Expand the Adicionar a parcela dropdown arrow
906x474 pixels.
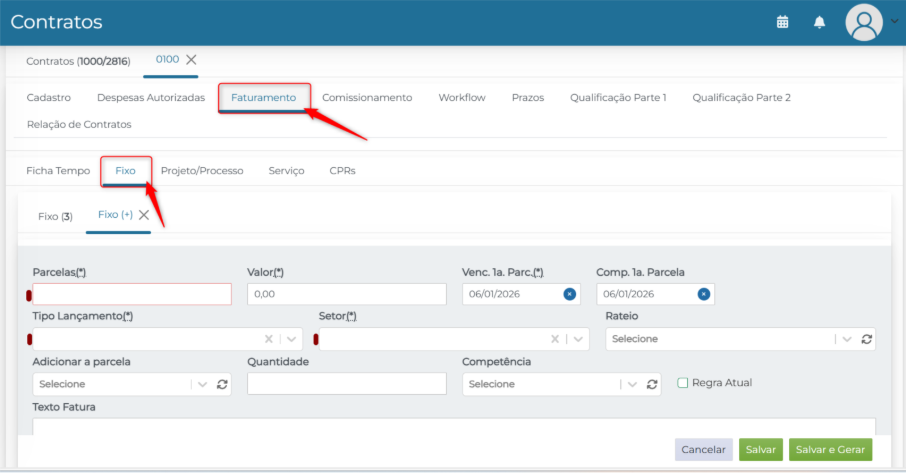202,384
